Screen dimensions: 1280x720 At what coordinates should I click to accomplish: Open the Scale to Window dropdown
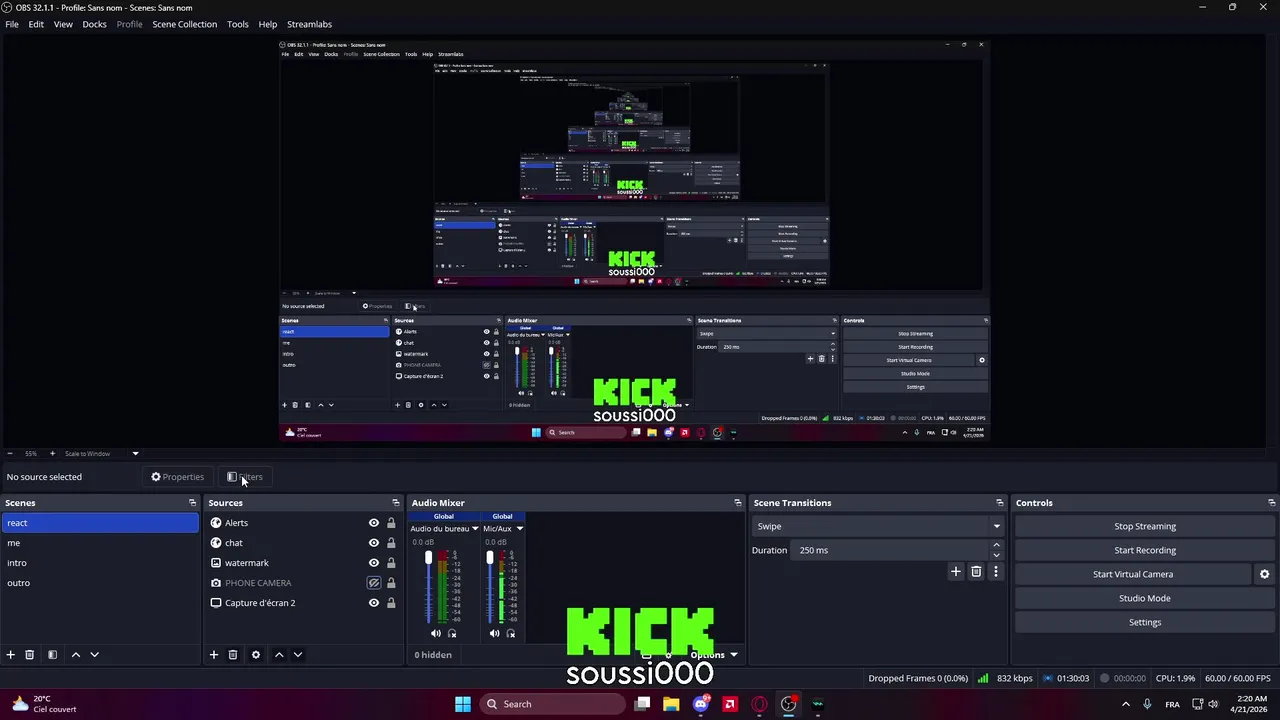point(101,454)
